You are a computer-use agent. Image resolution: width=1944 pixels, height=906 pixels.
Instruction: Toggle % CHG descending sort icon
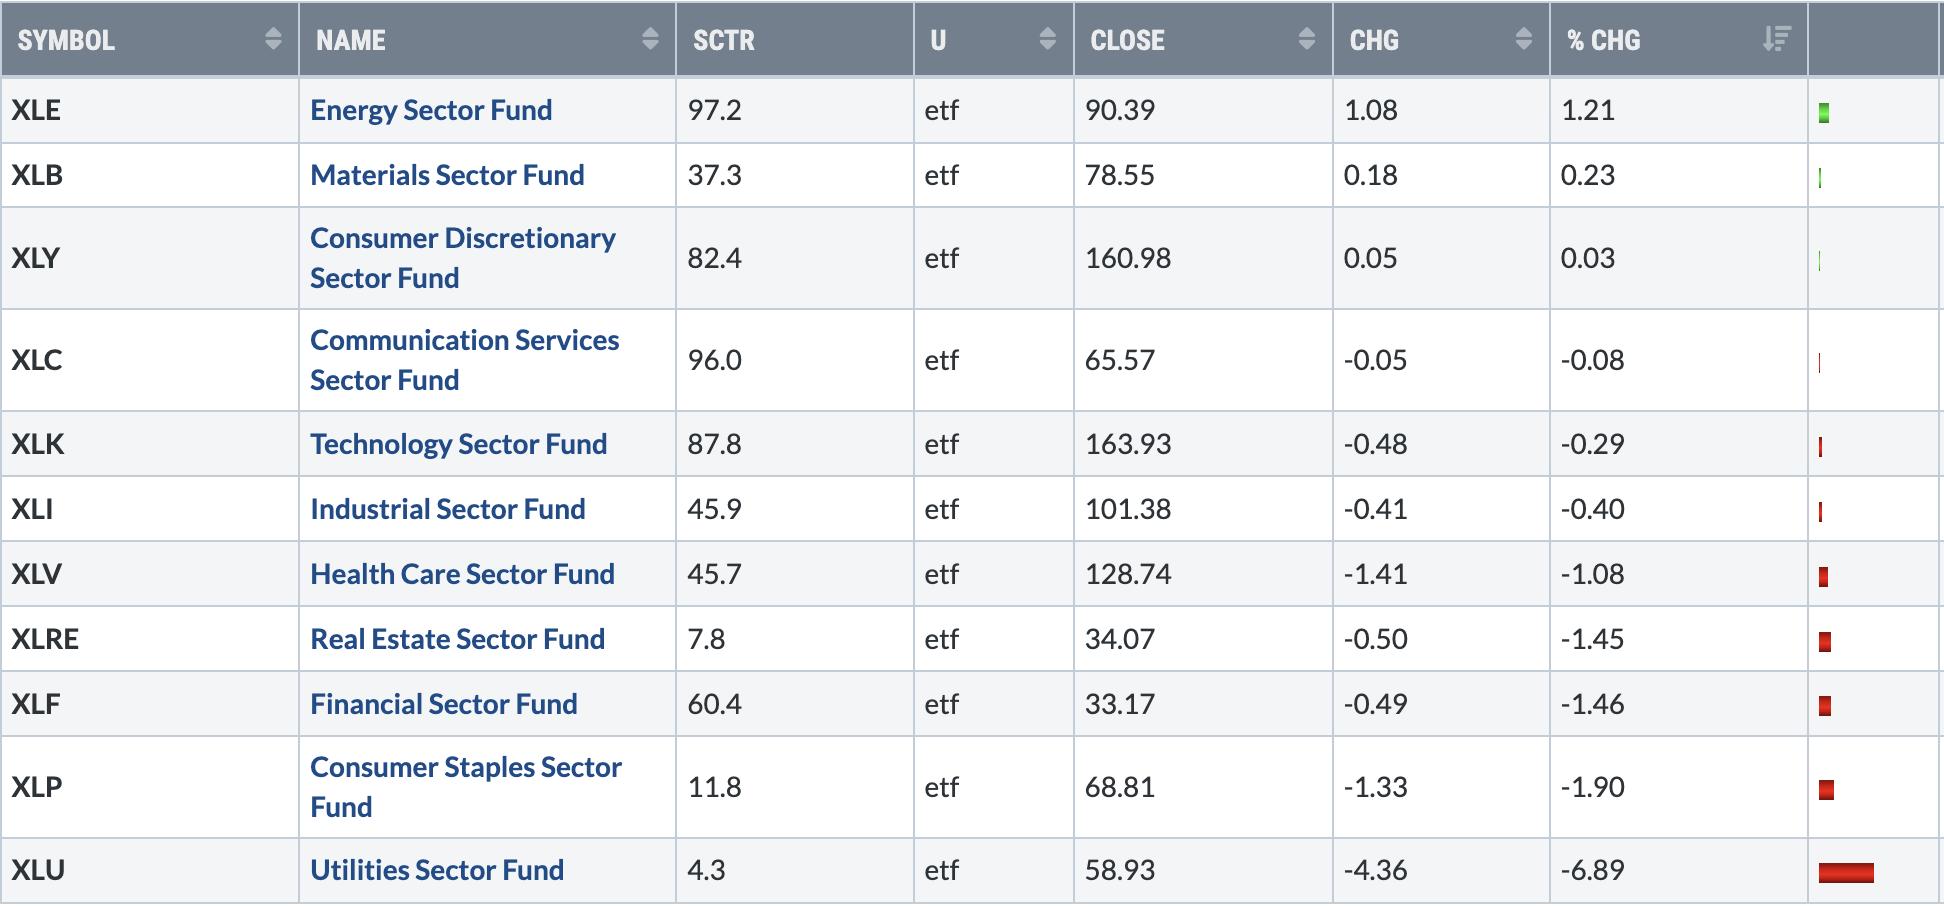[x=1777, y=40]
